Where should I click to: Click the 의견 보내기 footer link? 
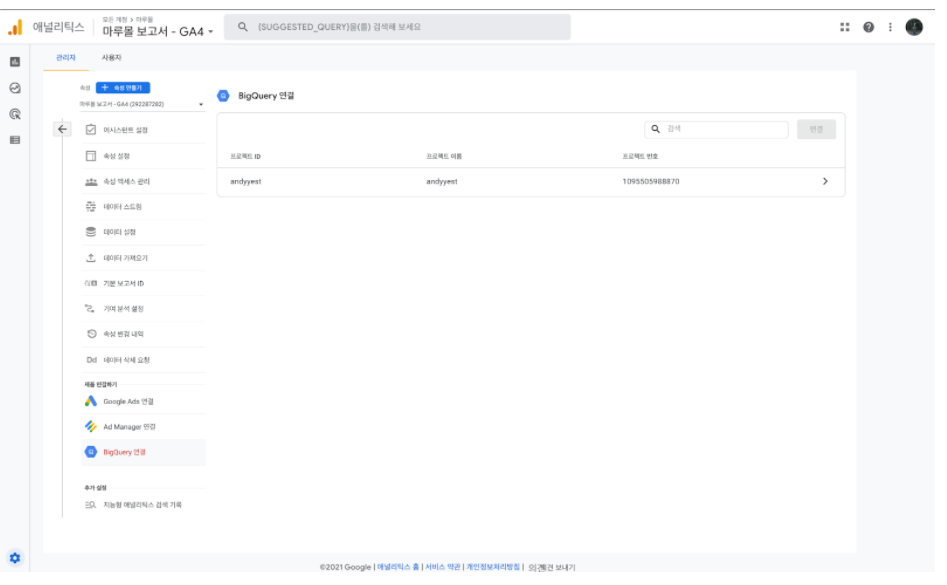point(552,567)
